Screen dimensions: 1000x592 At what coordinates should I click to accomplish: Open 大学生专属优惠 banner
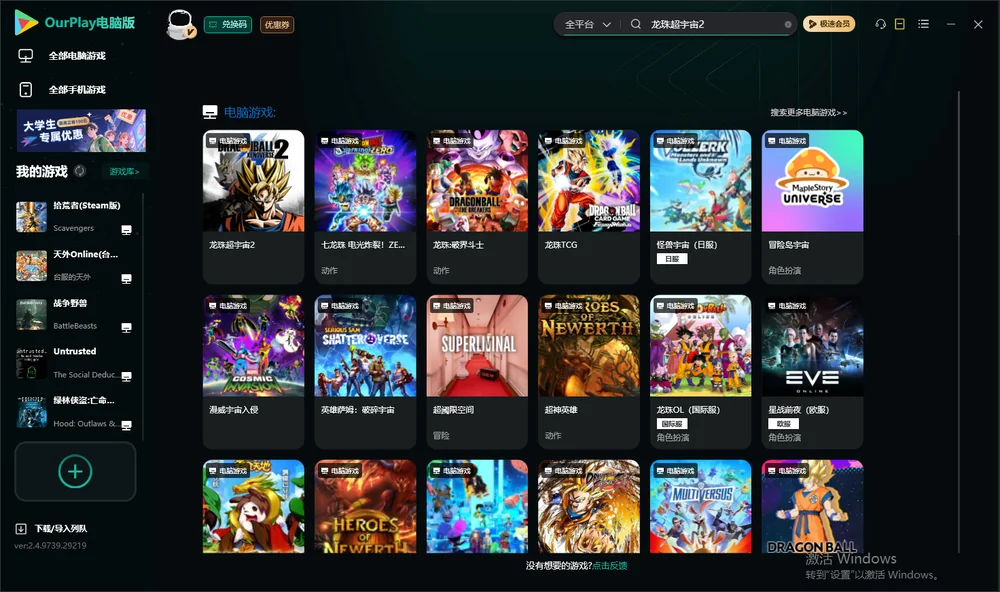tap(81, 131)
